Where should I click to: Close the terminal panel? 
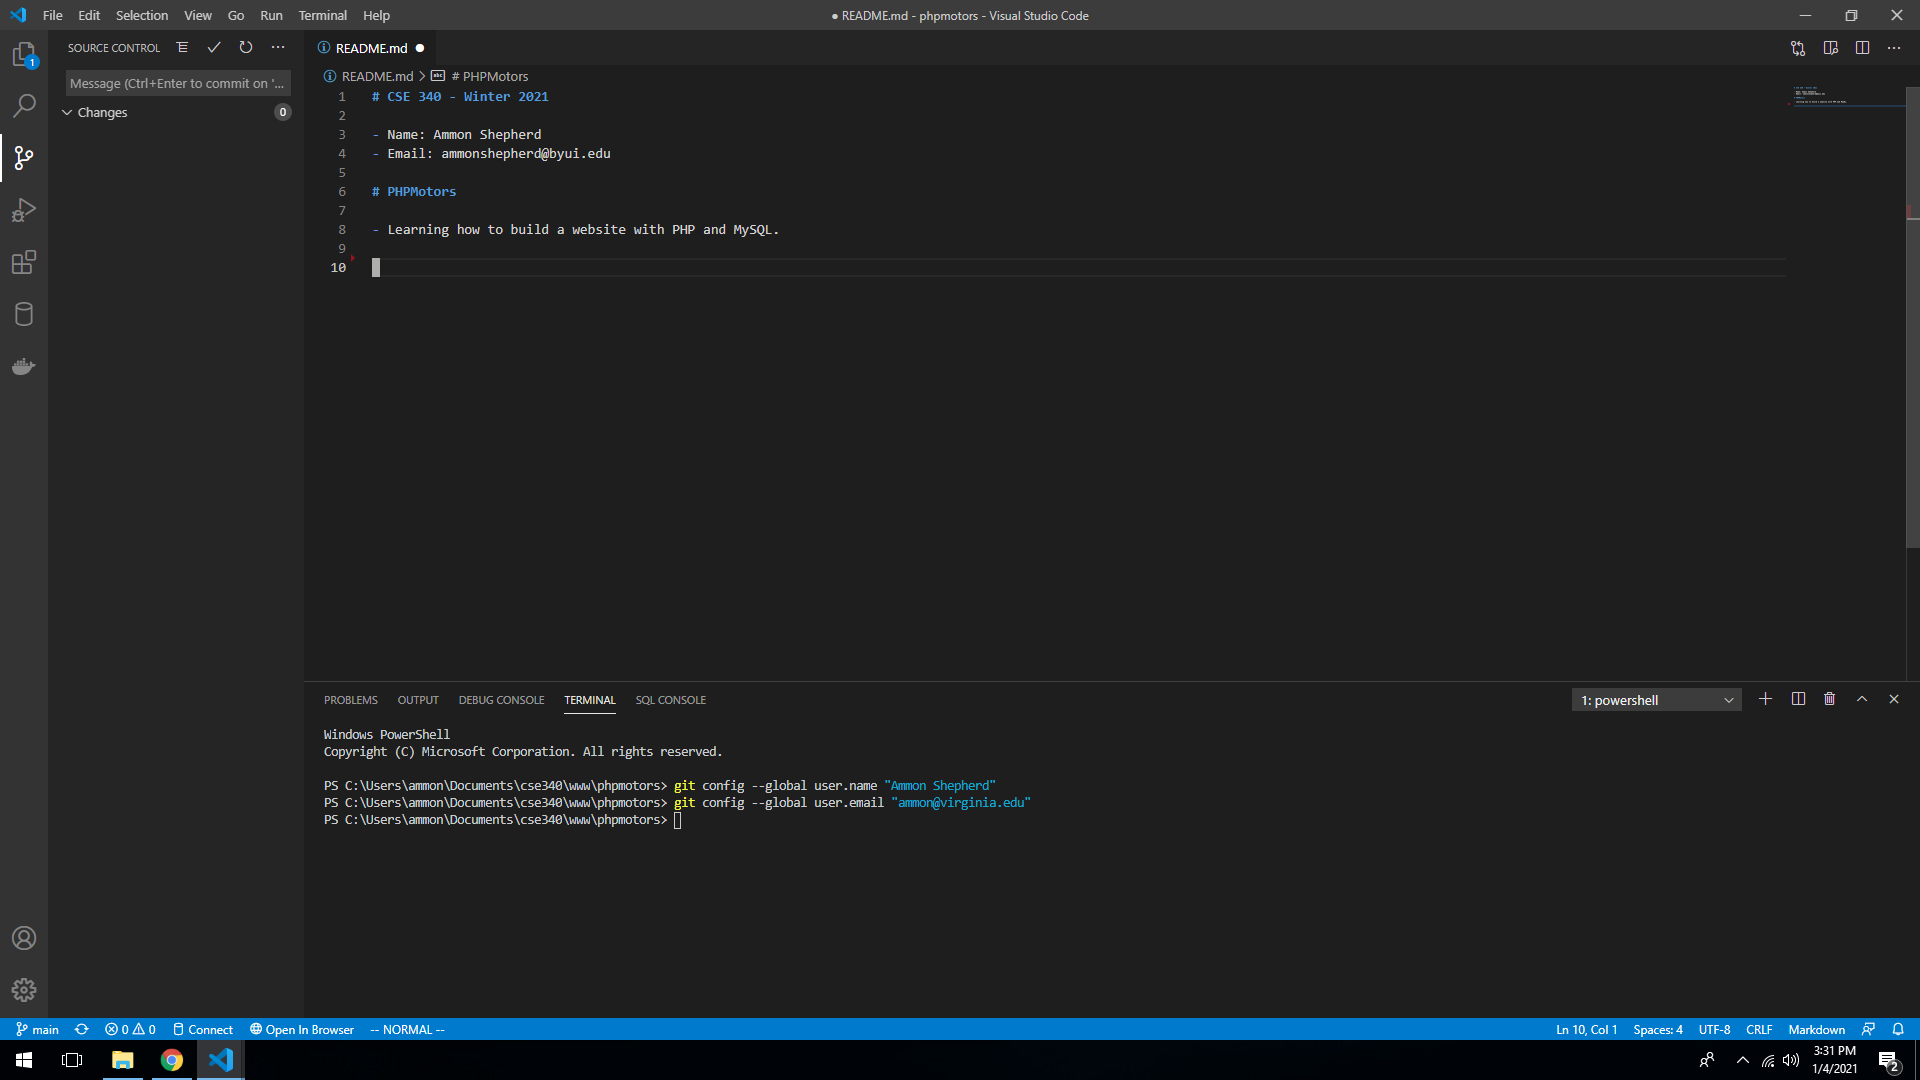coord(1894,699)
